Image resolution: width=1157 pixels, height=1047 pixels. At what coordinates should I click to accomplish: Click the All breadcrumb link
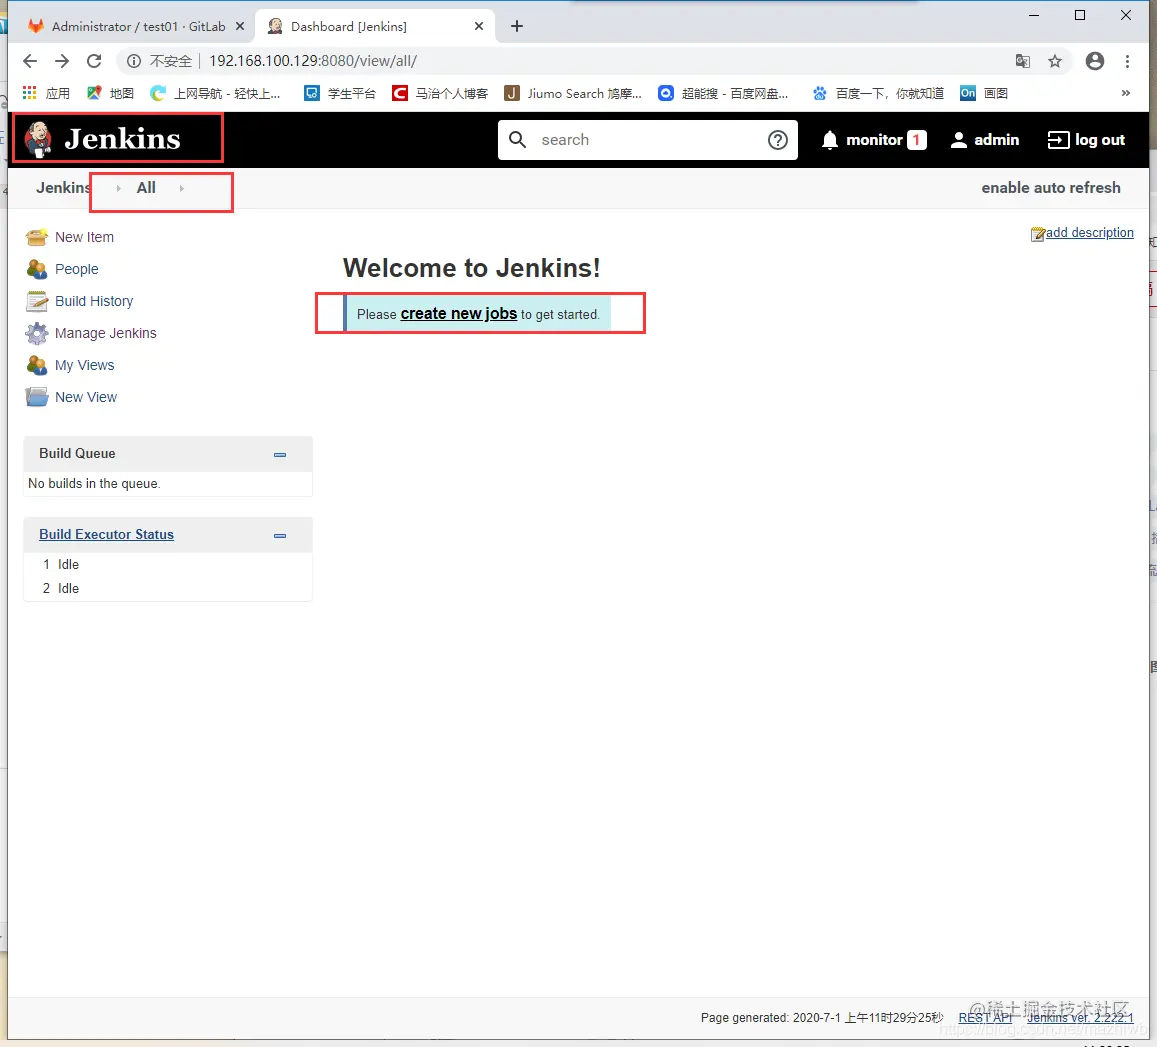pyautogui.click(x=146, y=188)
